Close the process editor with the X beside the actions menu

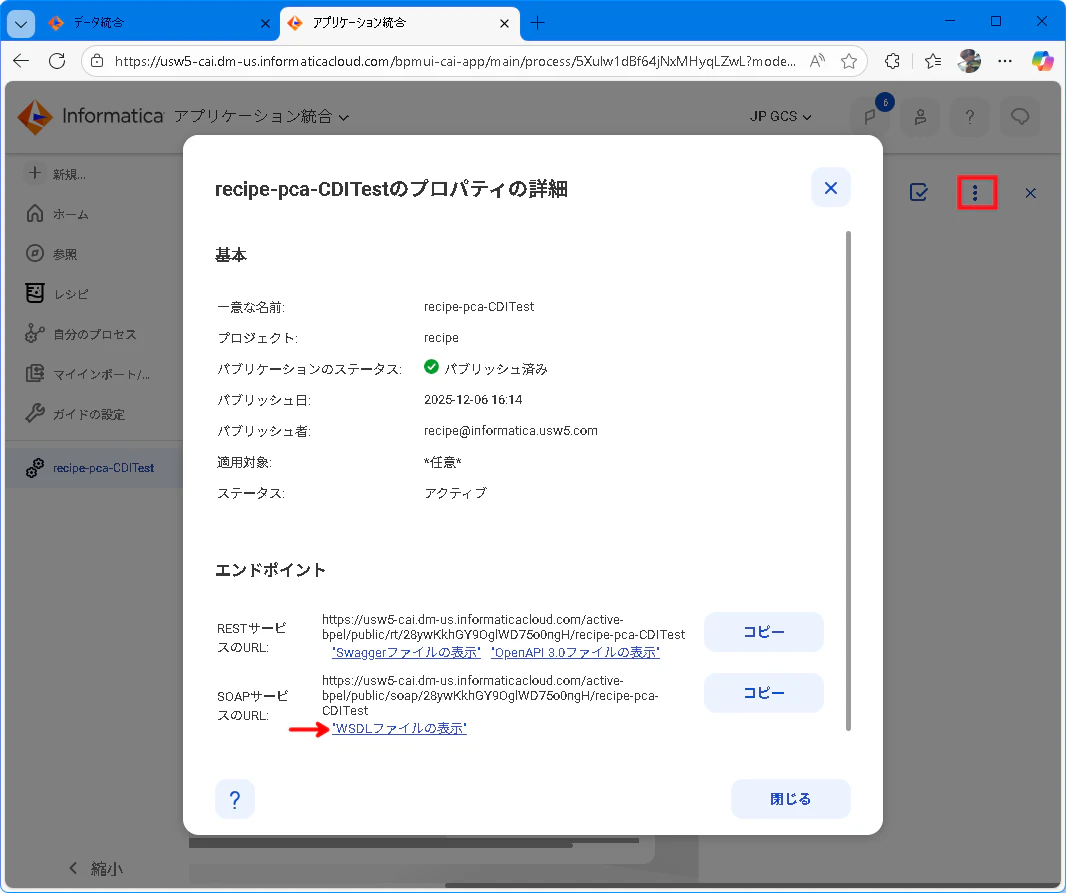coord(1030,194)
